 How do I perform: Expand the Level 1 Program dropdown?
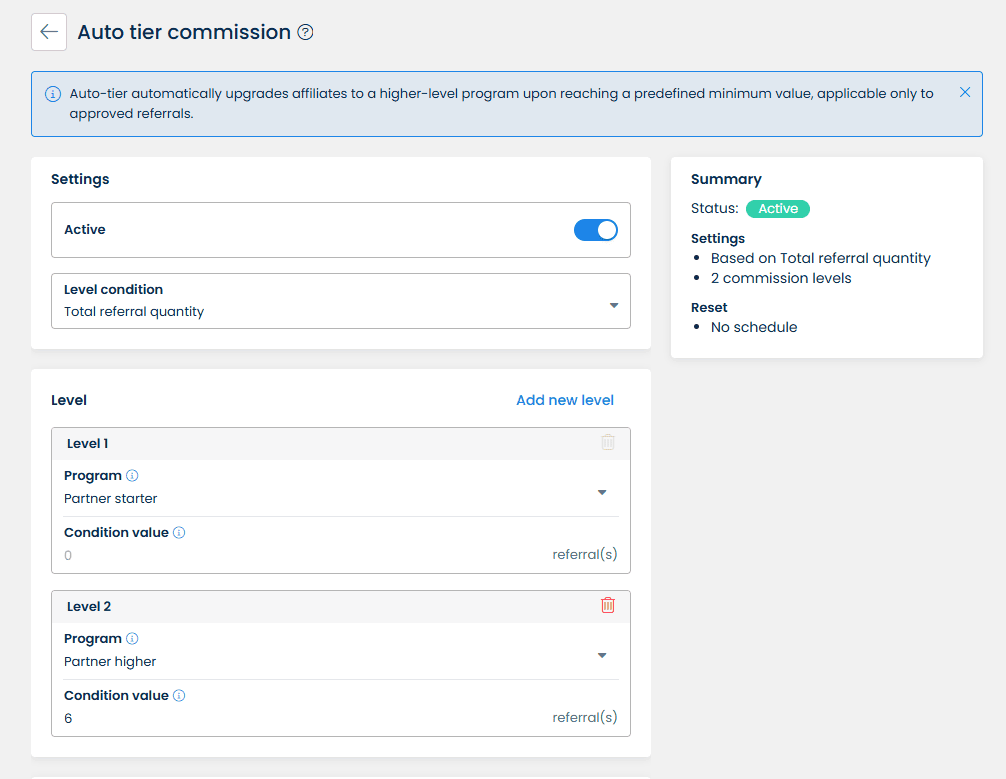340,489
